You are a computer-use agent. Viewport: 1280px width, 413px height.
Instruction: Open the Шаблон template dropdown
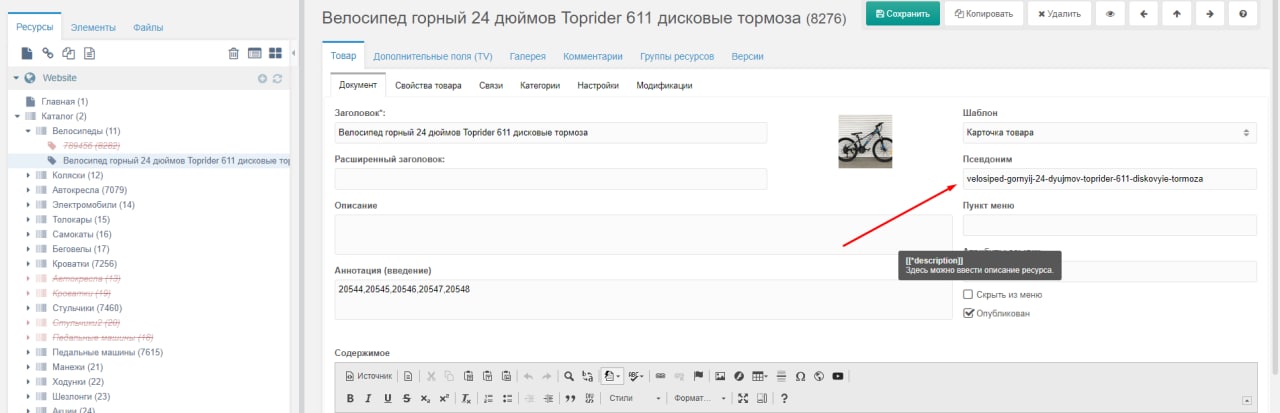[1109, 132]
